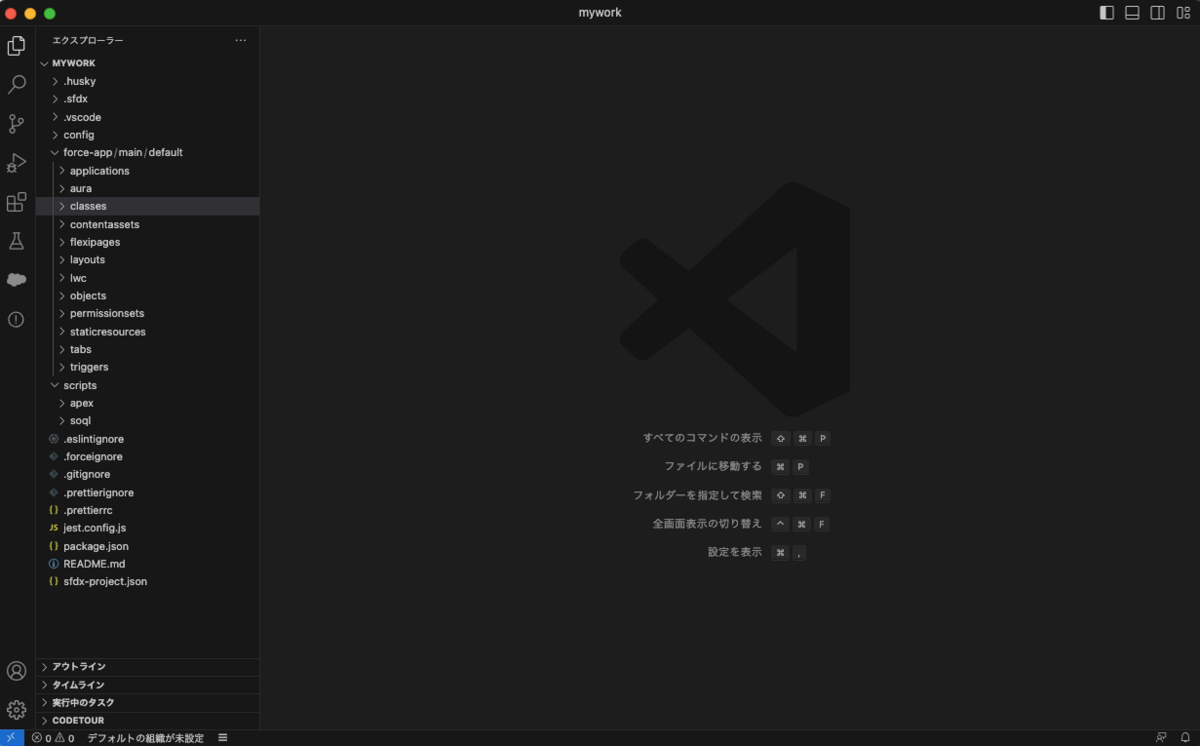Viewport: 1200px width, 746px height.
Task: Expand the 実行中のタスク section
Action: (148, 702)
